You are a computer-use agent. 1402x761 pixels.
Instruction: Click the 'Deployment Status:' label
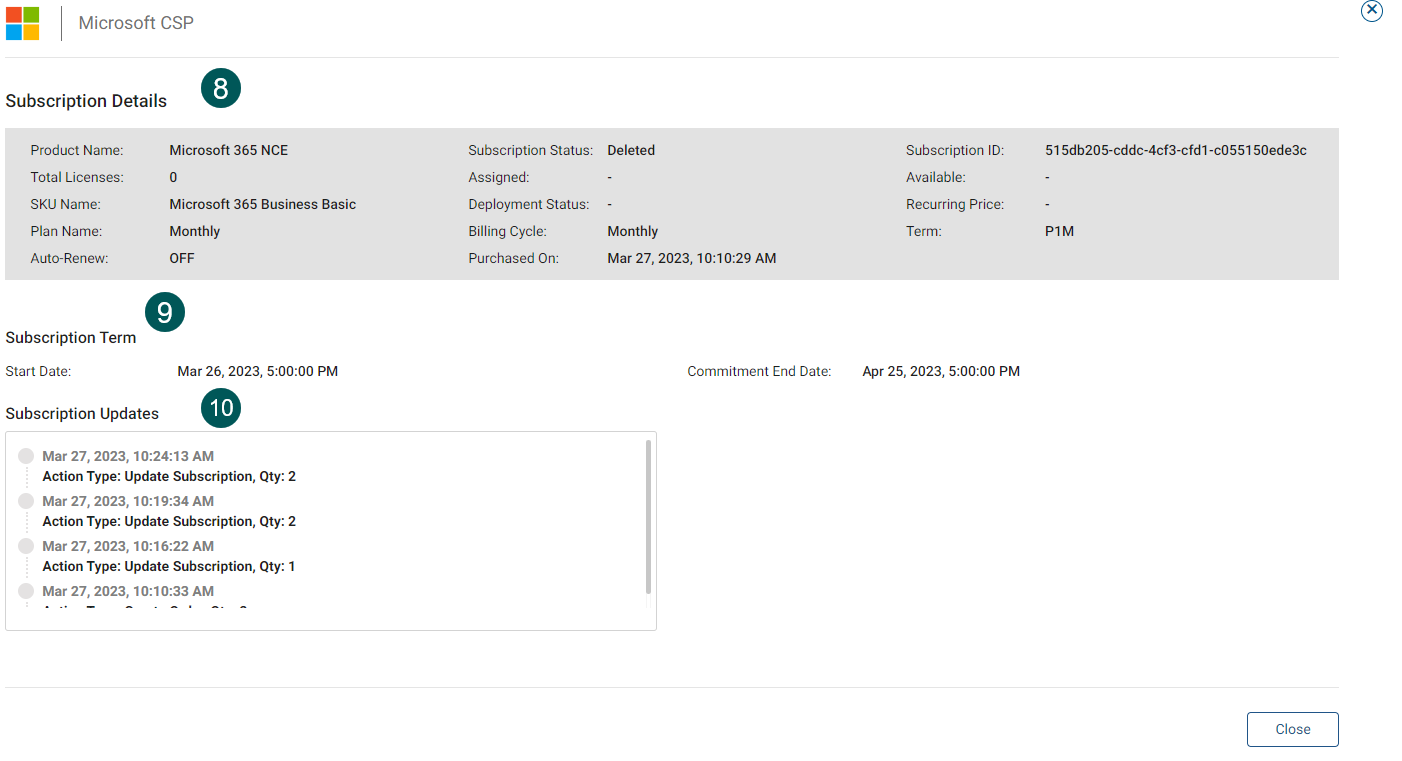click(x=529, y=204)
